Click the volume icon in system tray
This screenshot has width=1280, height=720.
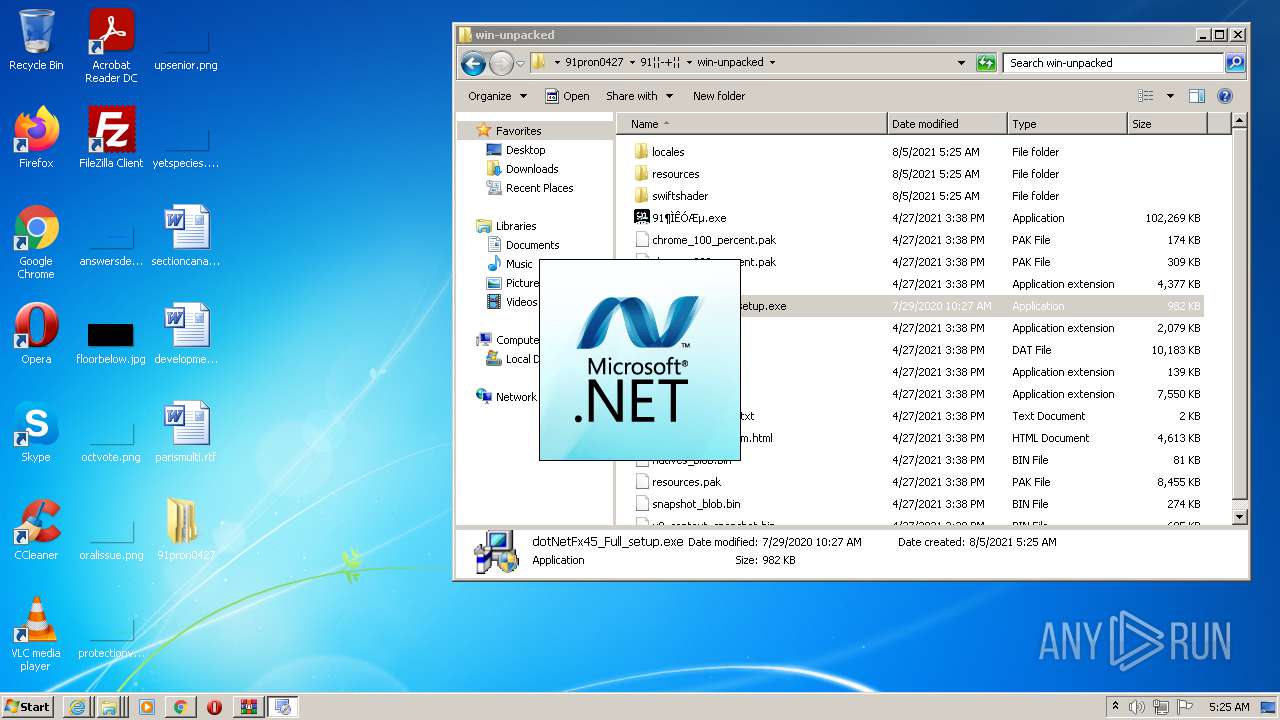click(1137, 707)
